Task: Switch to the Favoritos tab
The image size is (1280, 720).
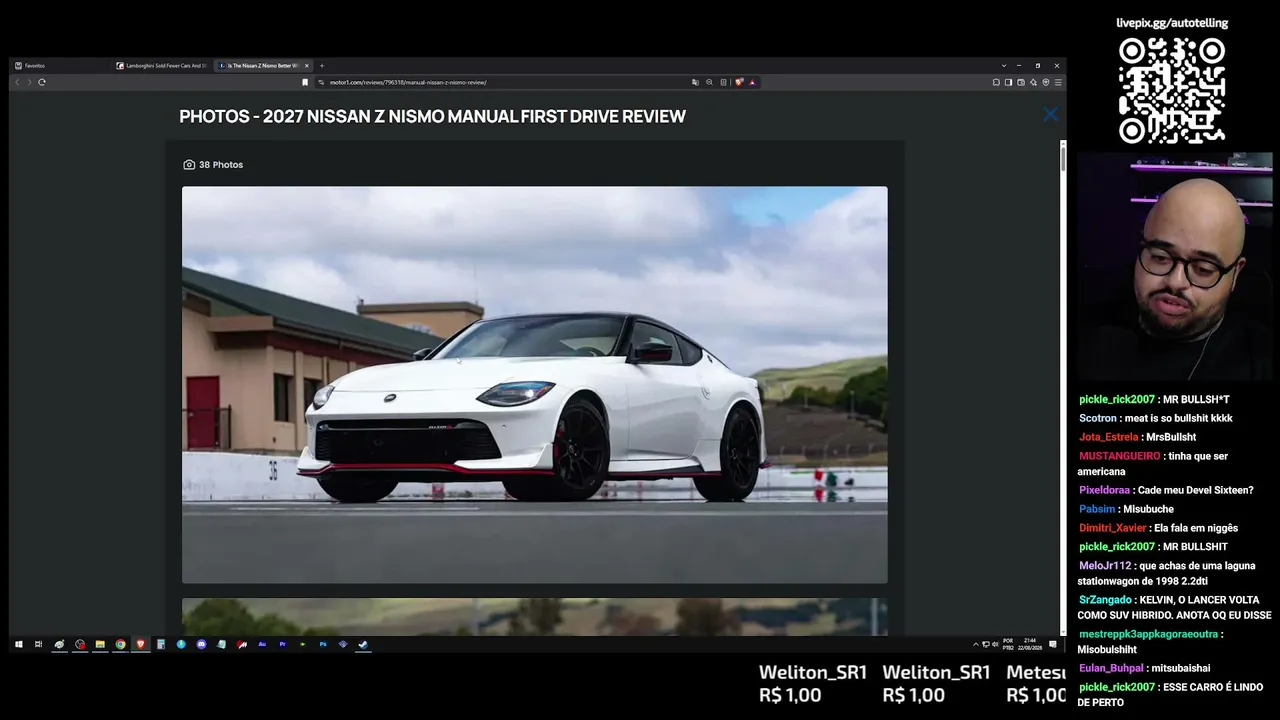Action: click(60, 66)
